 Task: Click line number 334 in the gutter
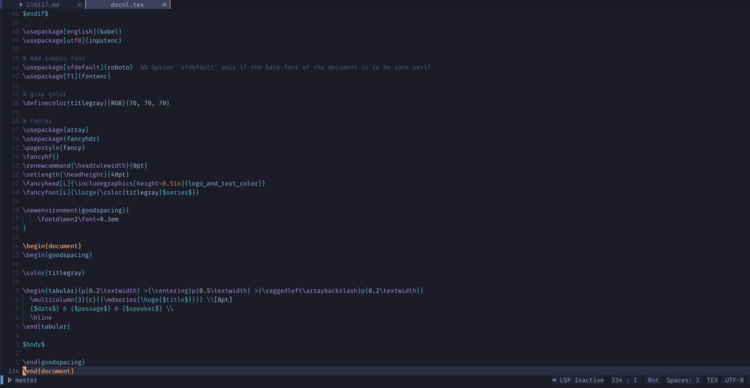pos(13,371)
